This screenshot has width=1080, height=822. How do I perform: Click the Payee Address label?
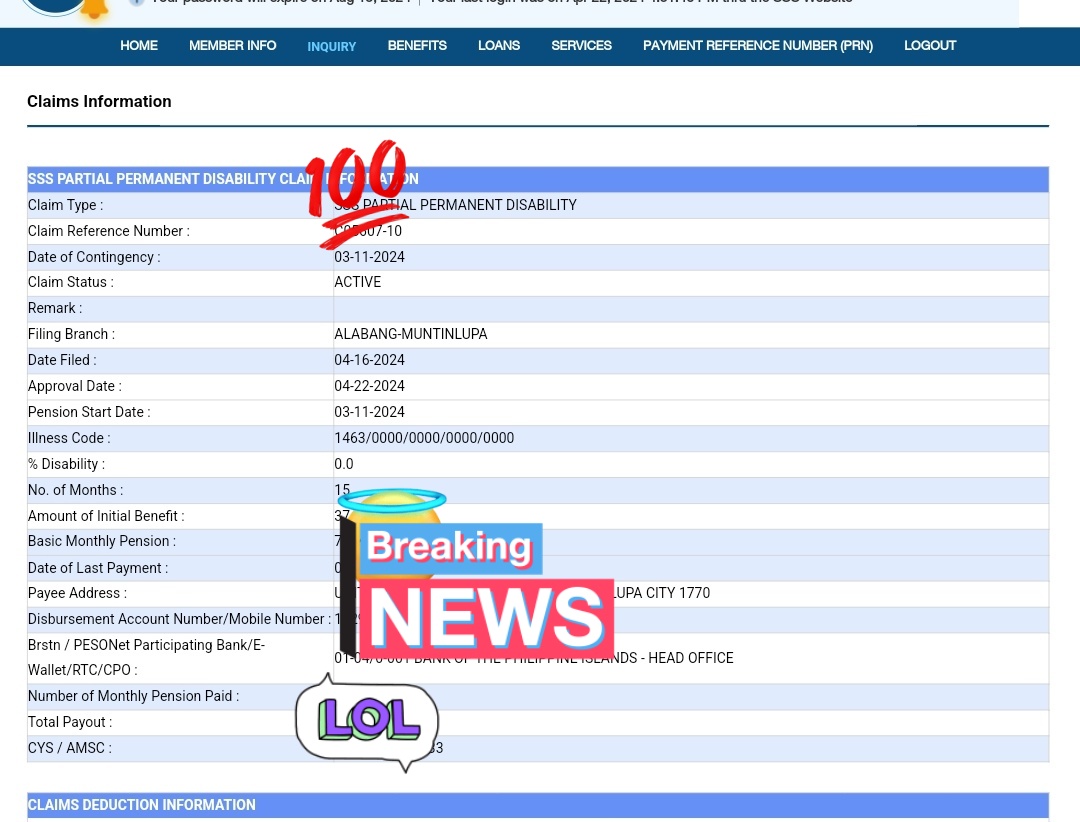77,593
